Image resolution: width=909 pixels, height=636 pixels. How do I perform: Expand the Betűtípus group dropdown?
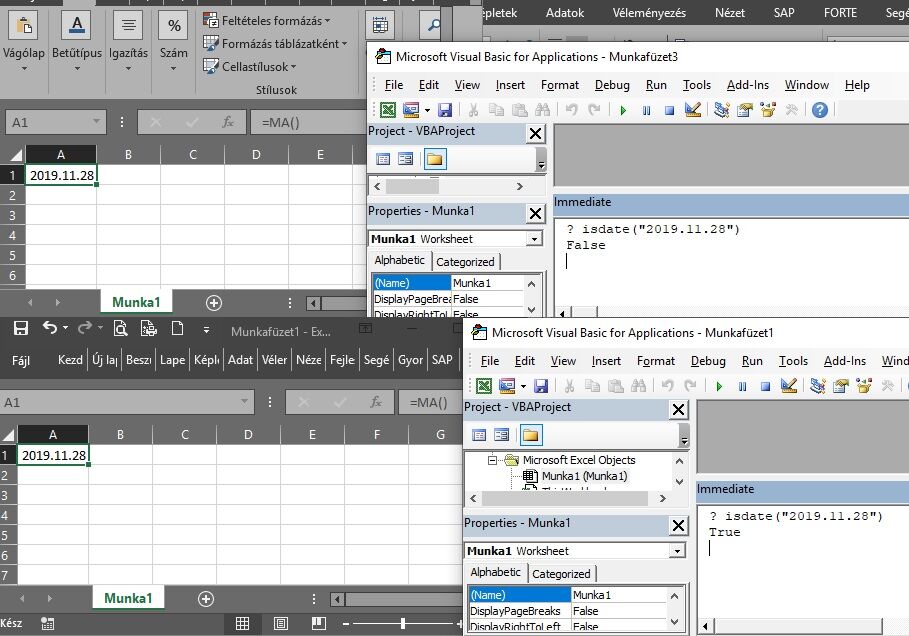(x=77, y=68)
